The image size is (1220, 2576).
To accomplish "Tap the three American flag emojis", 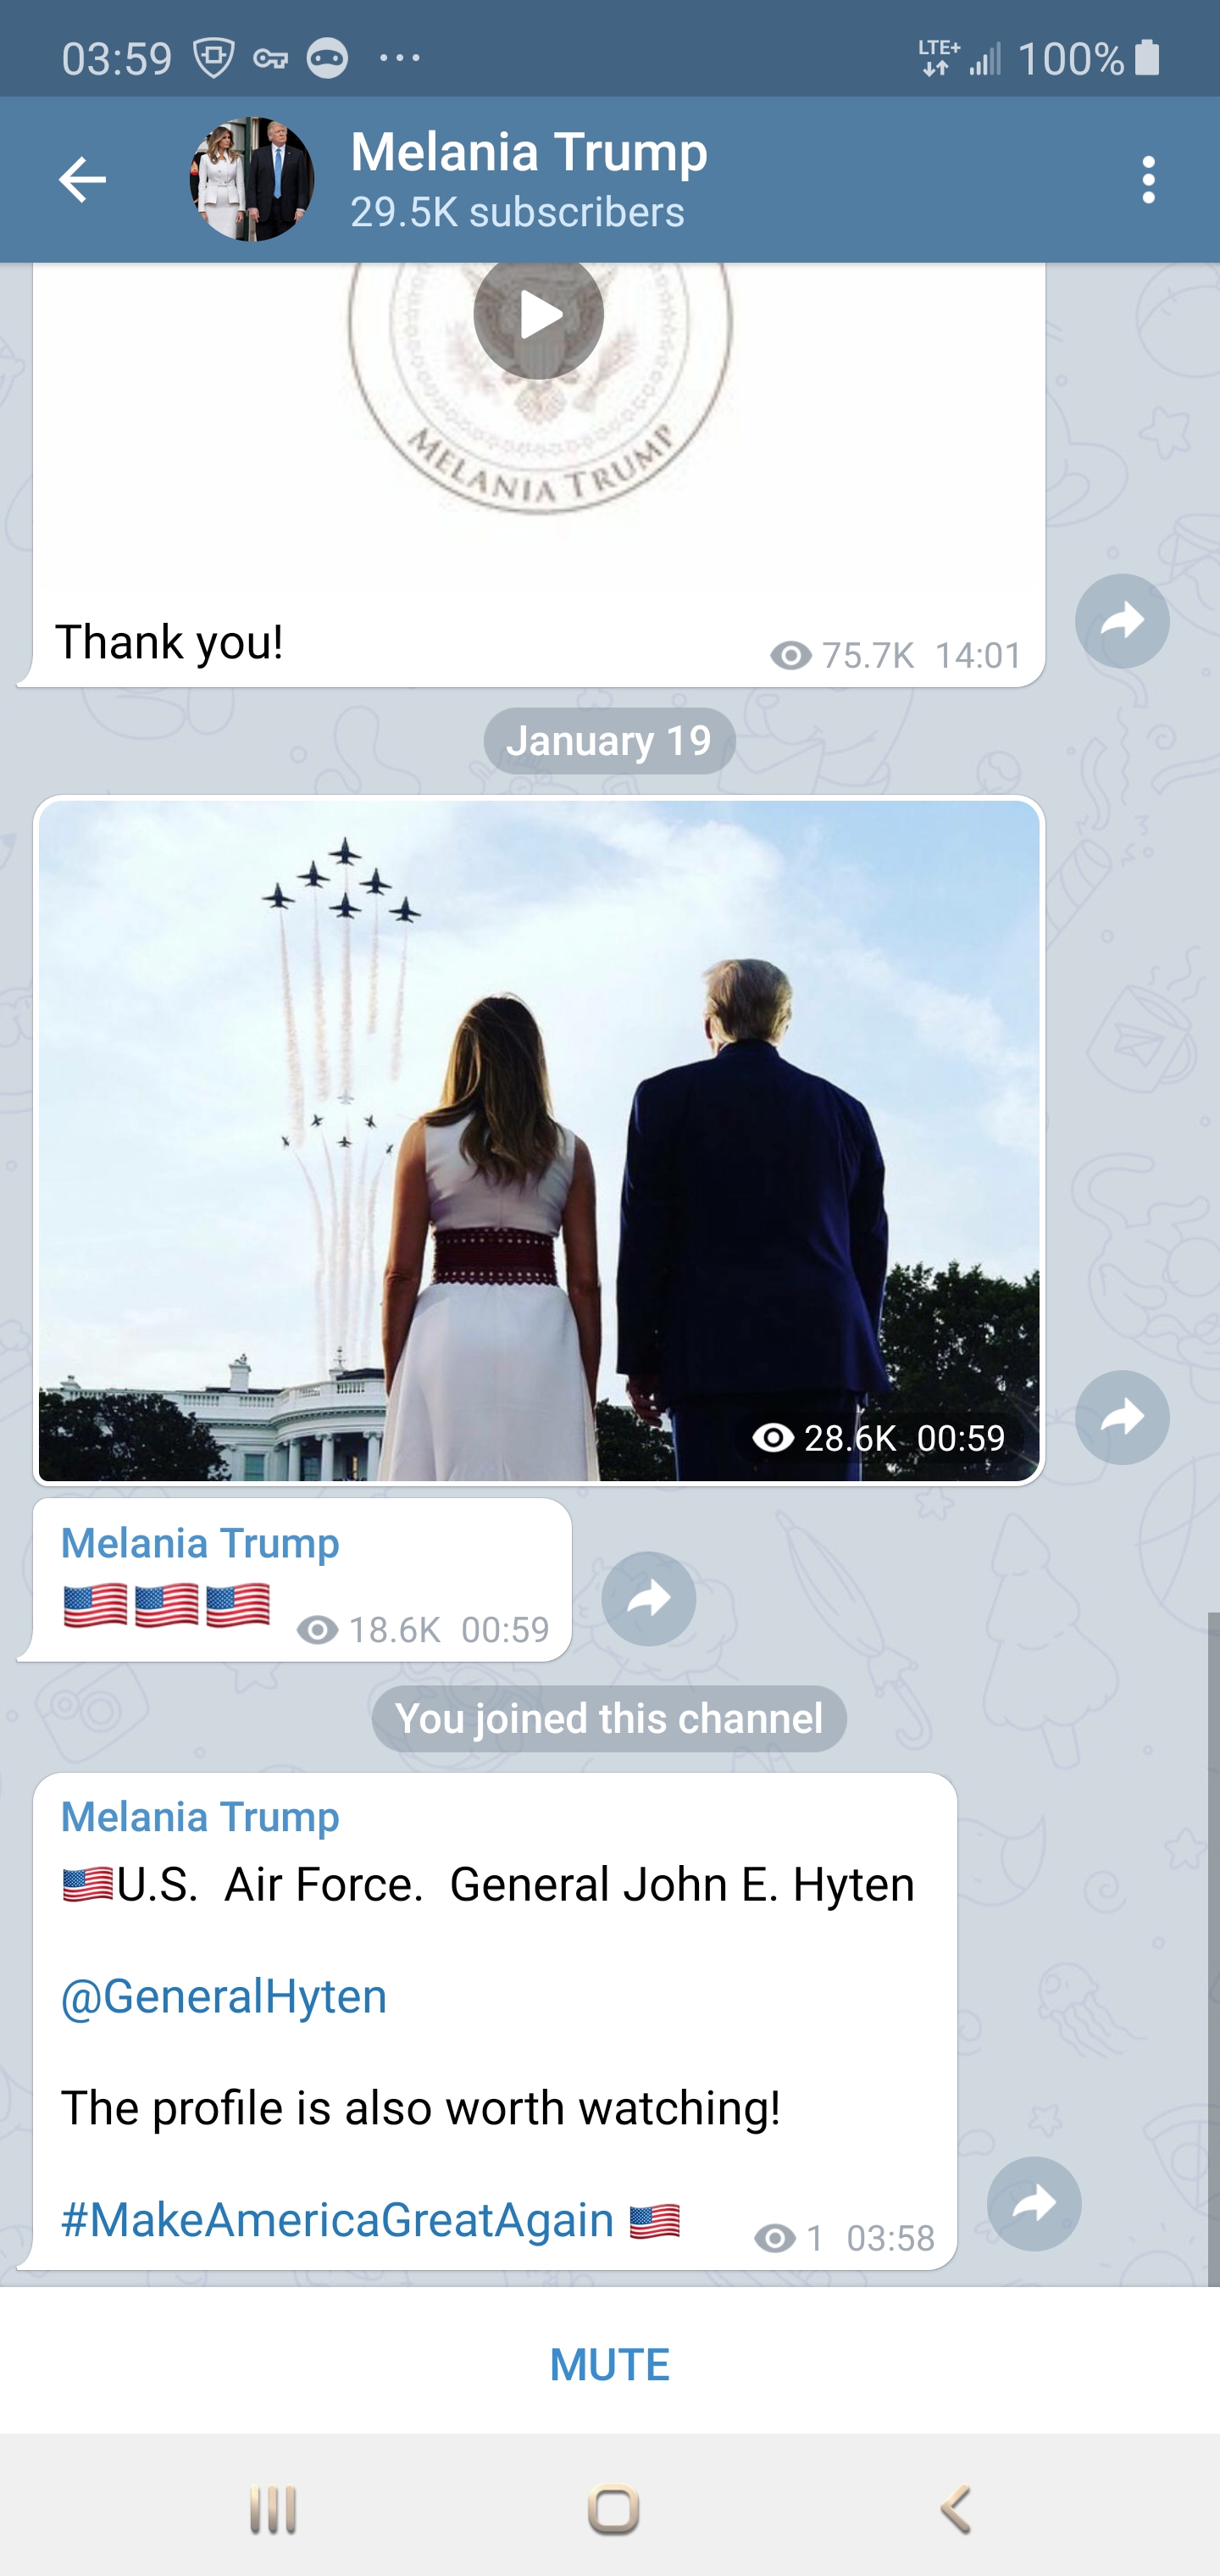I will [166, 1605].
